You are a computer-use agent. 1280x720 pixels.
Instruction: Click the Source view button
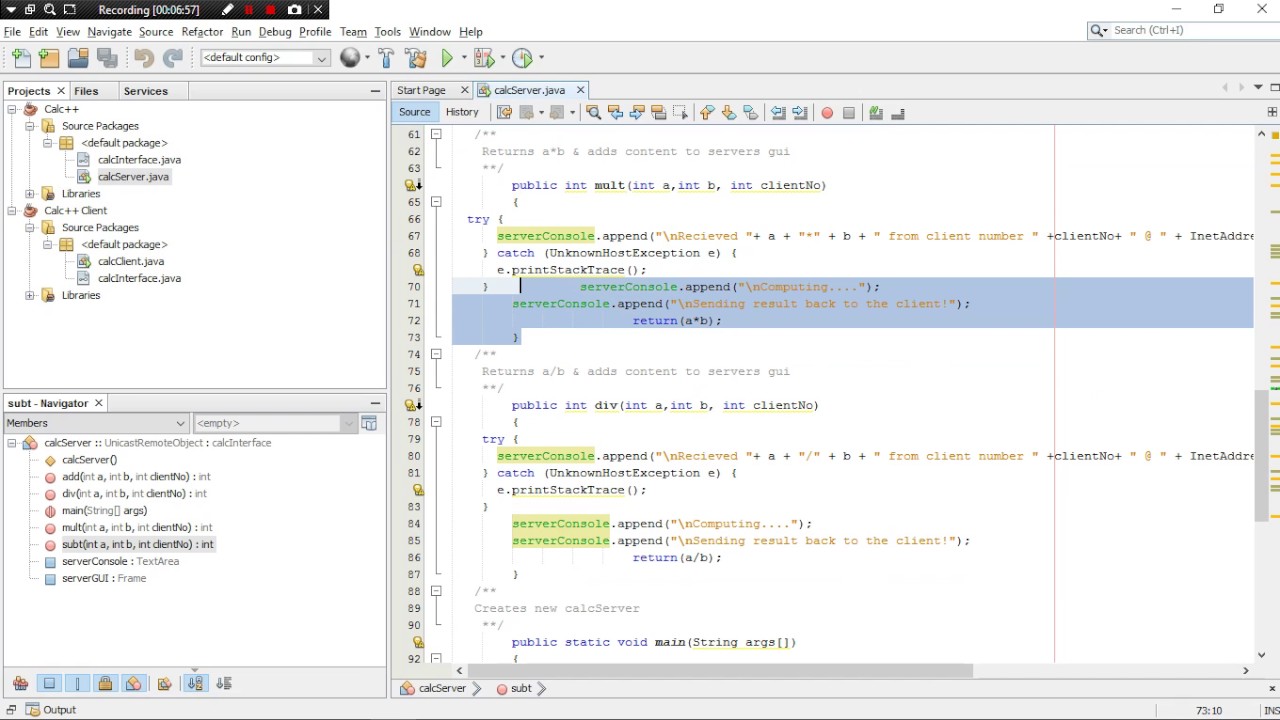coord(414,112)
